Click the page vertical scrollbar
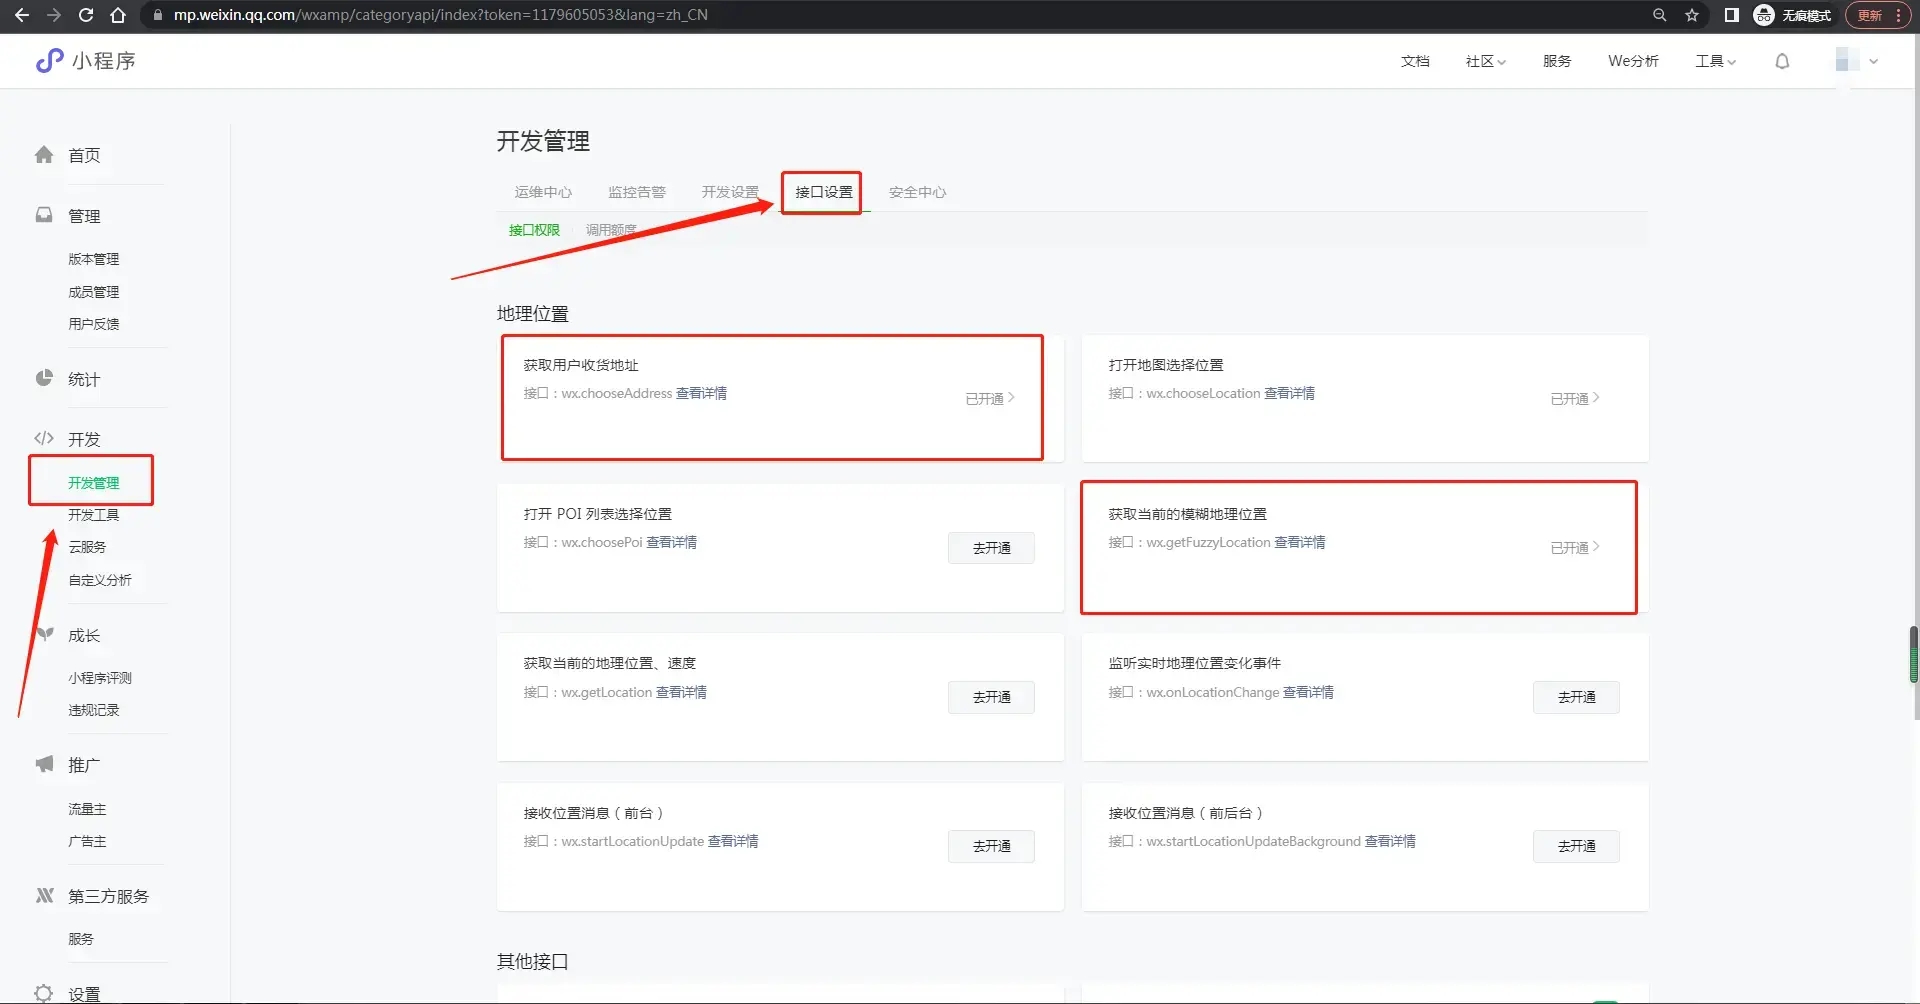 (x=1913, y=655)
